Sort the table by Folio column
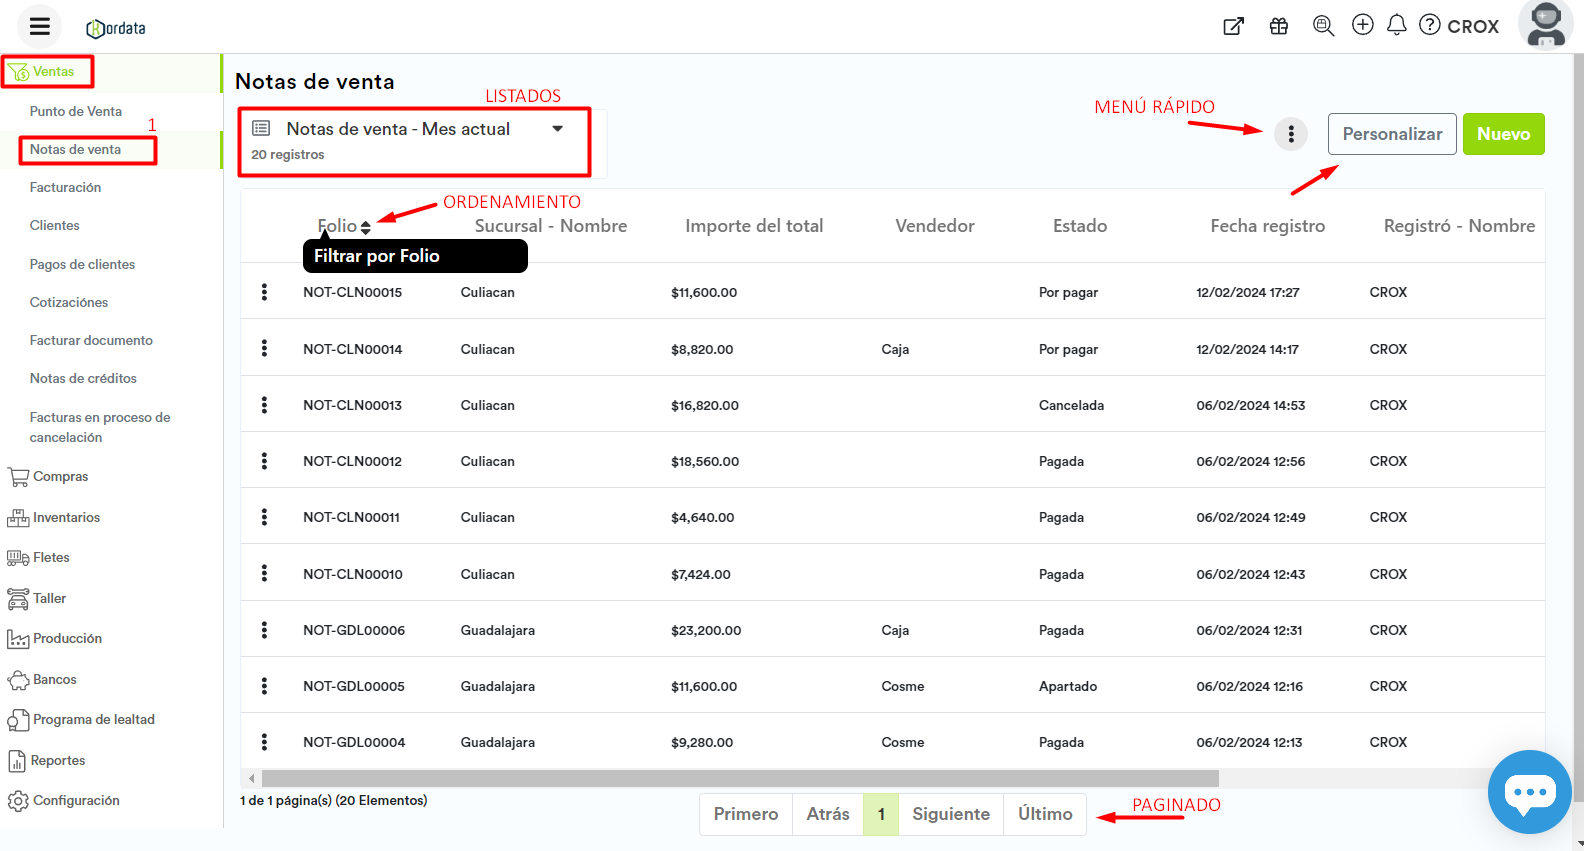This screenshot has width=1584, height=851. (366, 227)
